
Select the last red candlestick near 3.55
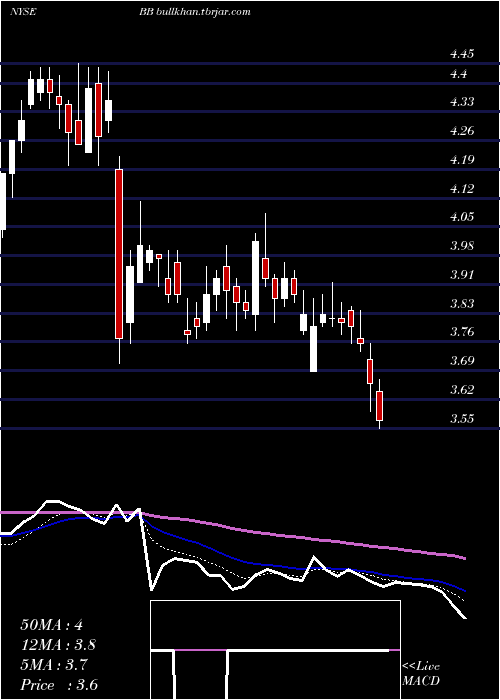380,406
